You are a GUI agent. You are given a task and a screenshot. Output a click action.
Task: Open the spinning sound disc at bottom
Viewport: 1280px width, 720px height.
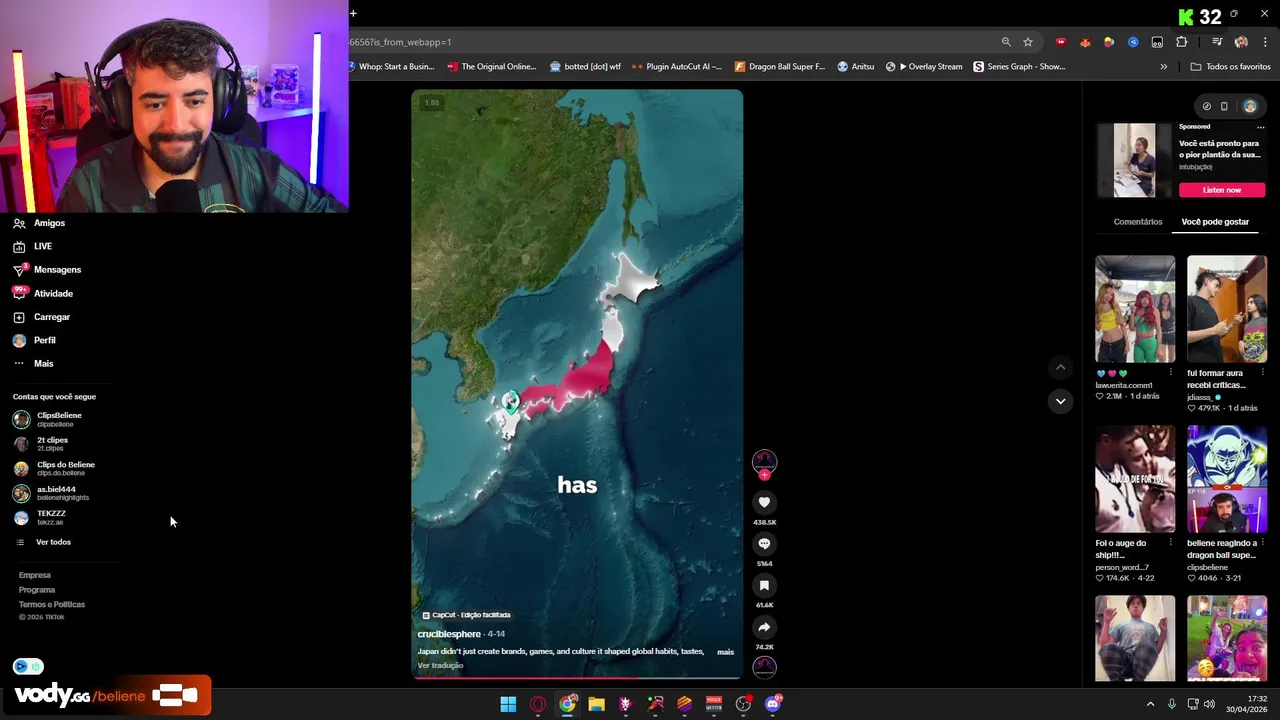[x=764, y=666]
